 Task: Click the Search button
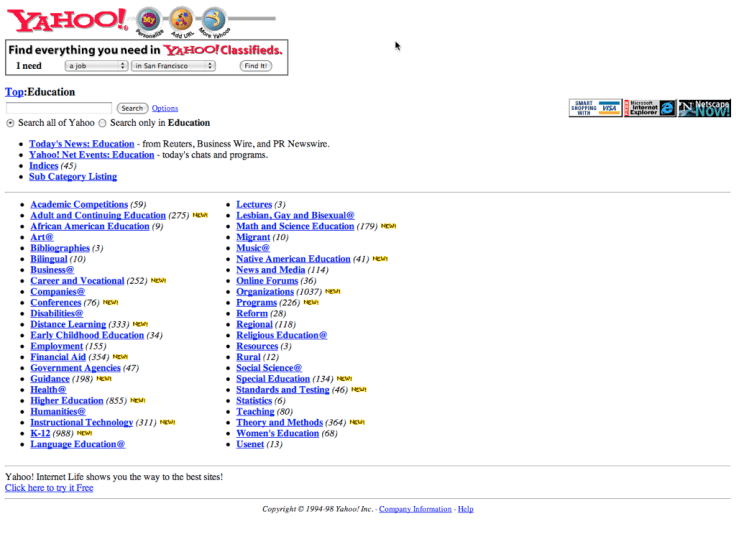coord(132,108)
